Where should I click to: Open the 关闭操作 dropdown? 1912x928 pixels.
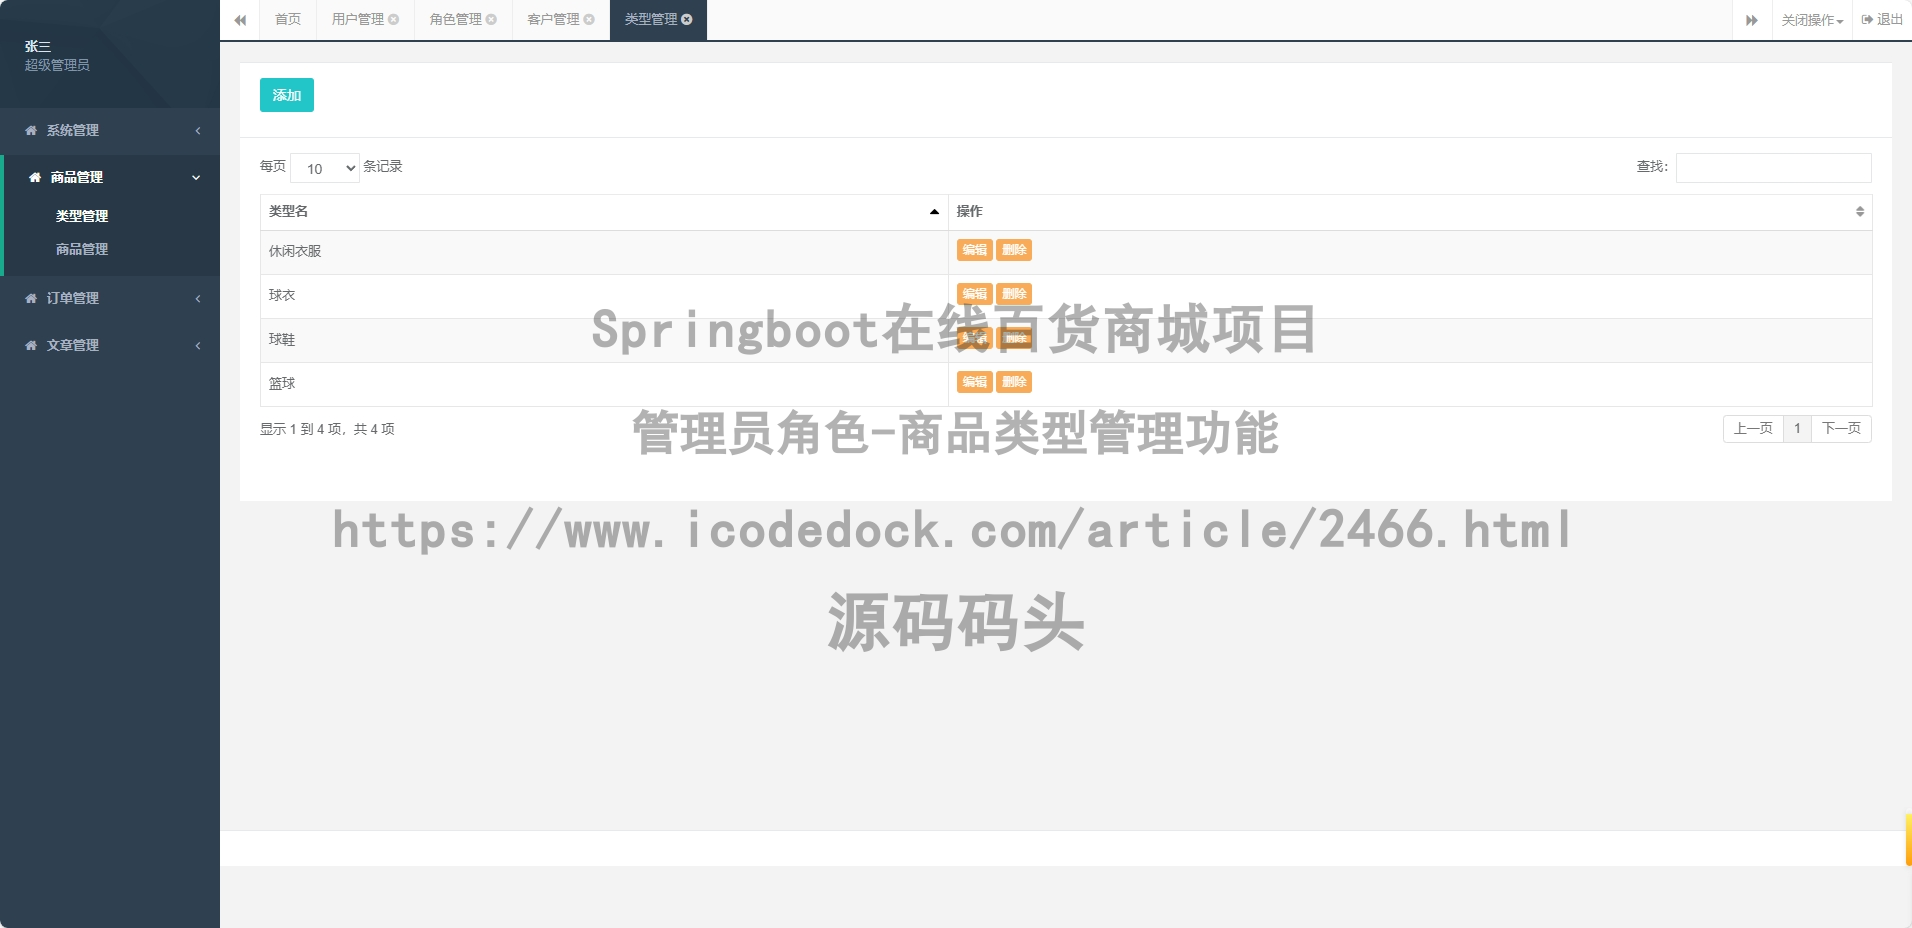tap(1812, 20)
